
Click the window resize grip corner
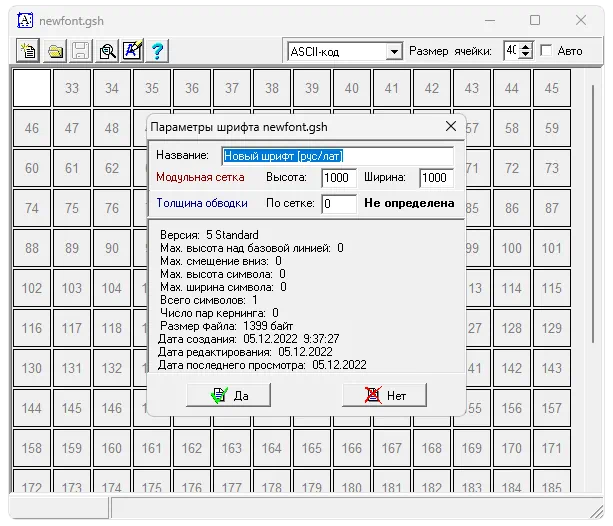(597, 512)
